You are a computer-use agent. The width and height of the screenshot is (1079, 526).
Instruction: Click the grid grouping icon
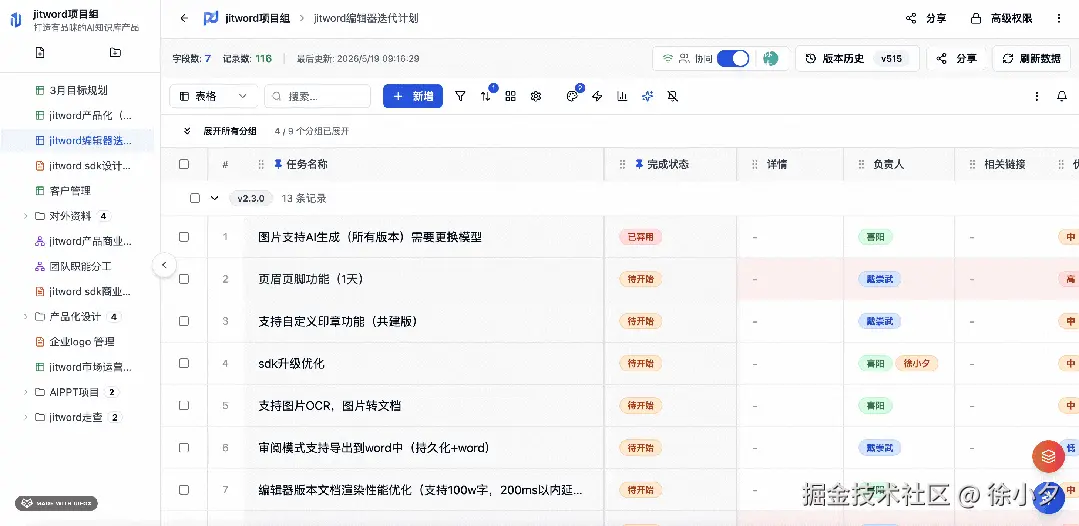coord(511,96)
